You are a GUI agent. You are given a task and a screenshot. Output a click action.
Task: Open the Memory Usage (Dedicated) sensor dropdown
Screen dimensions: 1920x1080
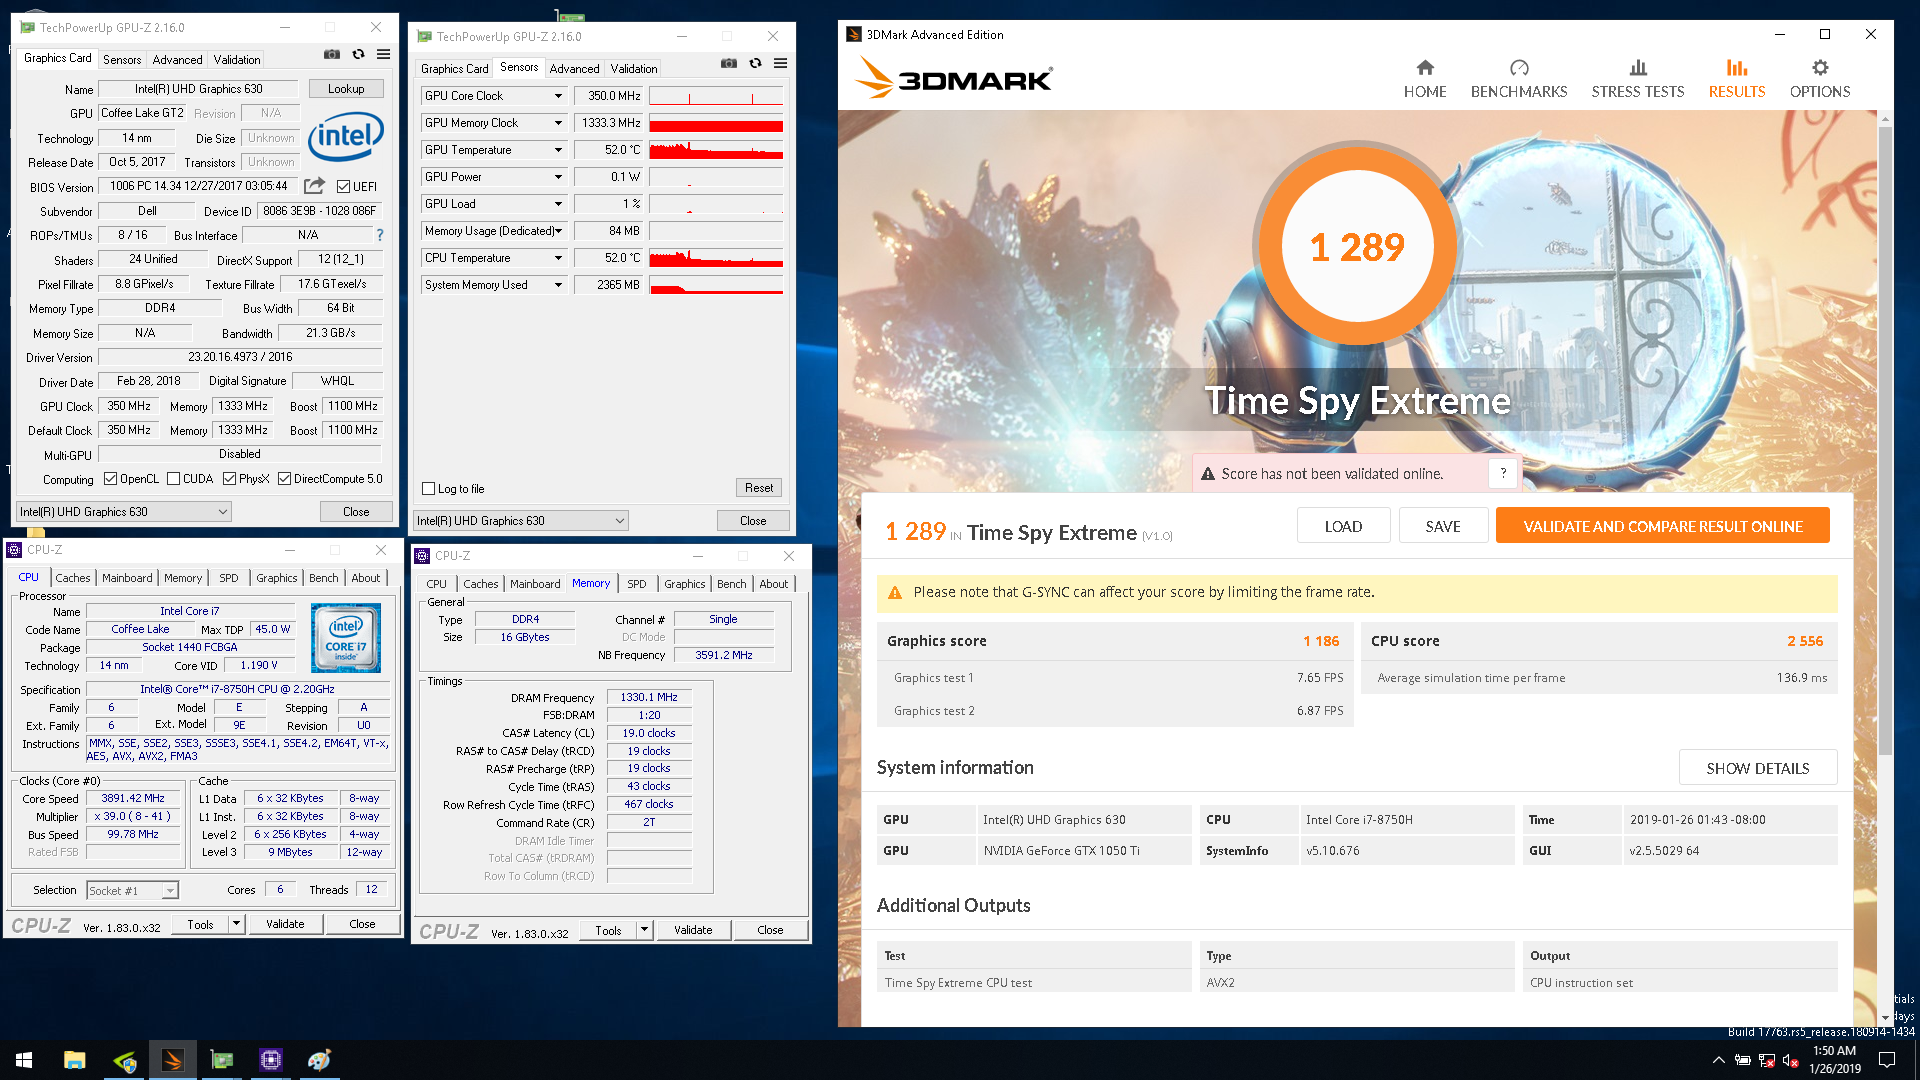(x=558, y=231)
